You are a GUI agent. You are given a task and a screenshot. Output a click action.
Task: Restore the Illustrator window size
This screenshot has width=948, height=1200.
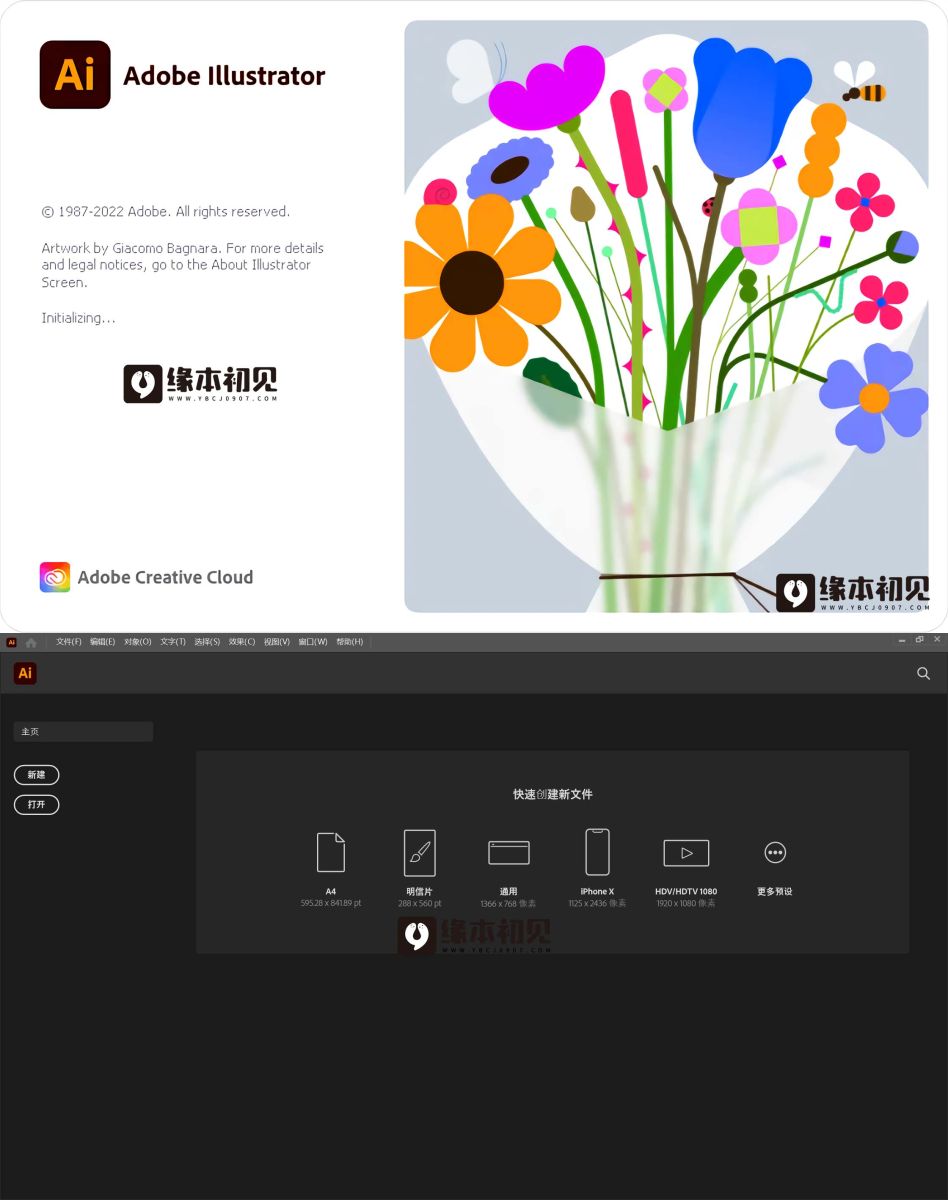click(920, 640)
